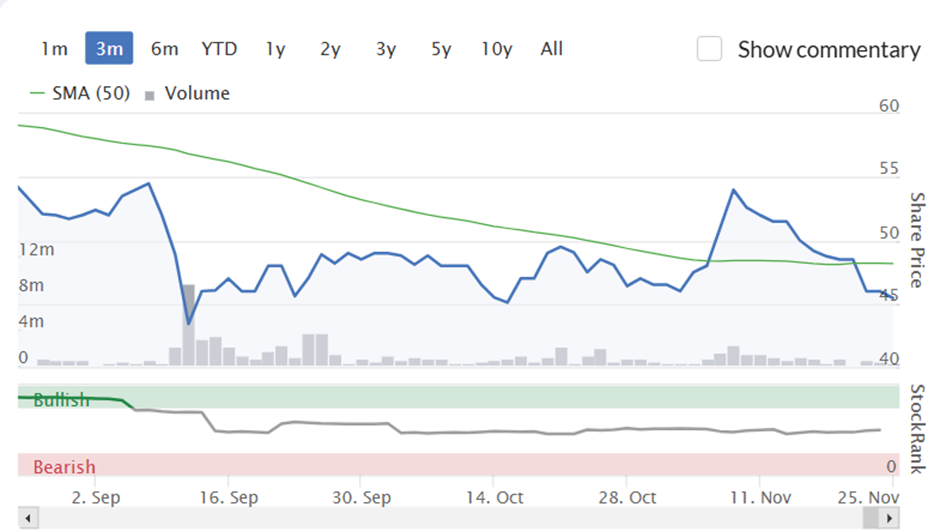Show the 10y price history
This screenshot has height=531, width=940.
point(497,49)
